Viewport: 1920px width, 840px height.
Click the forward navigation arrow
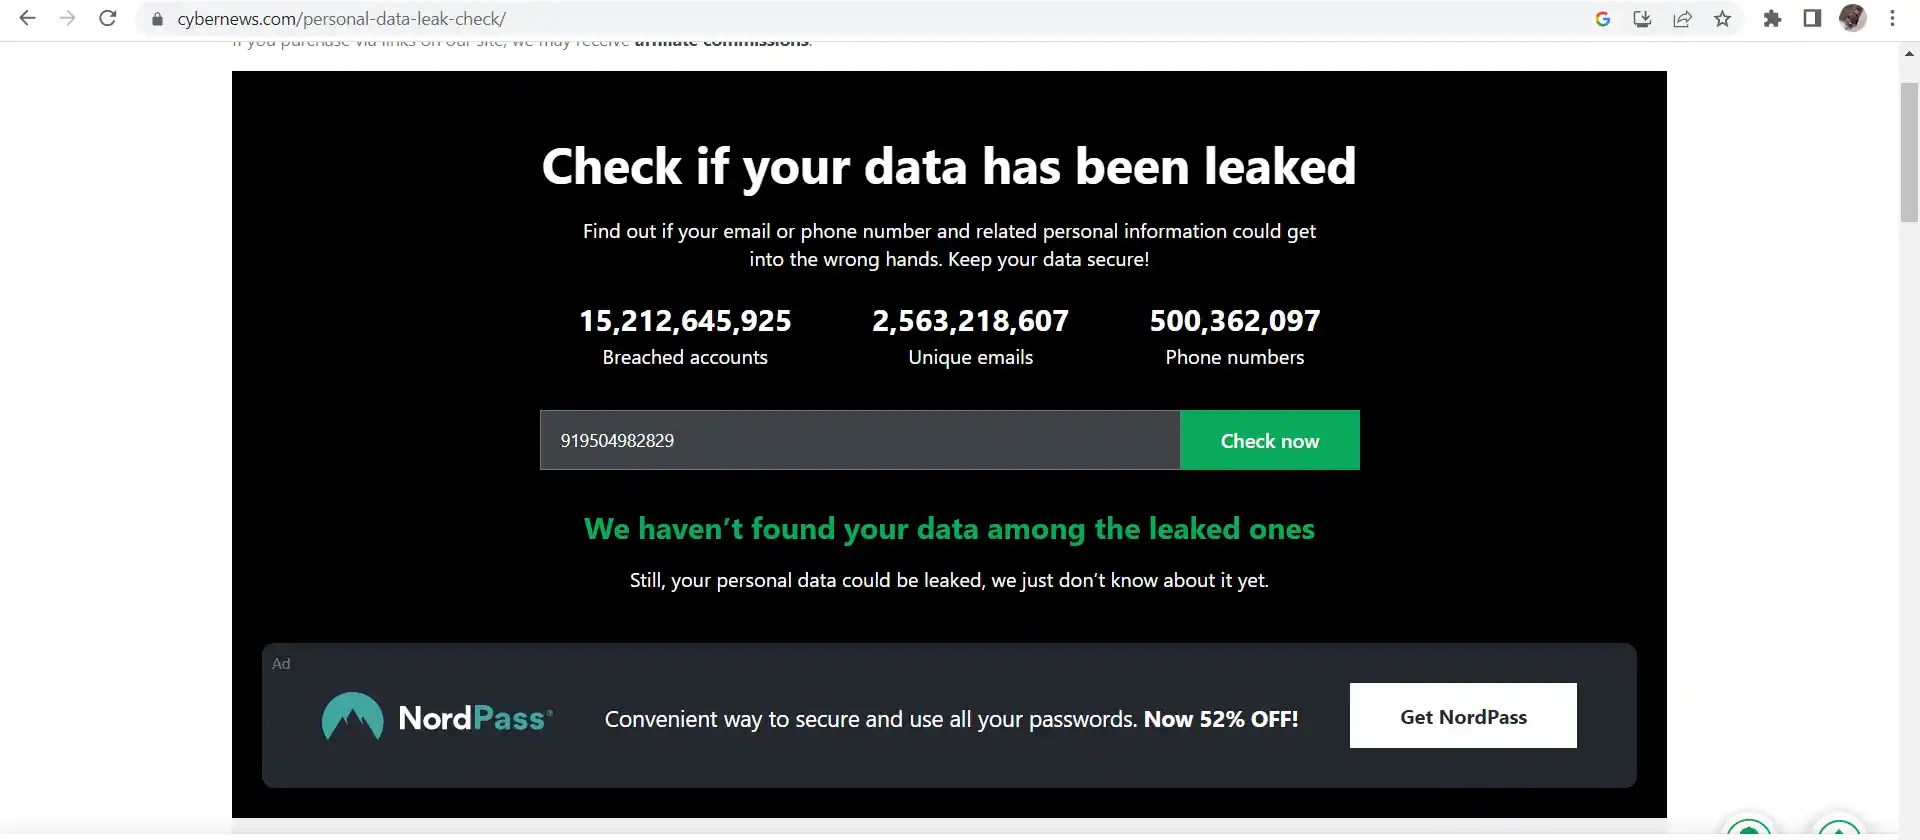tap(67, 18)
